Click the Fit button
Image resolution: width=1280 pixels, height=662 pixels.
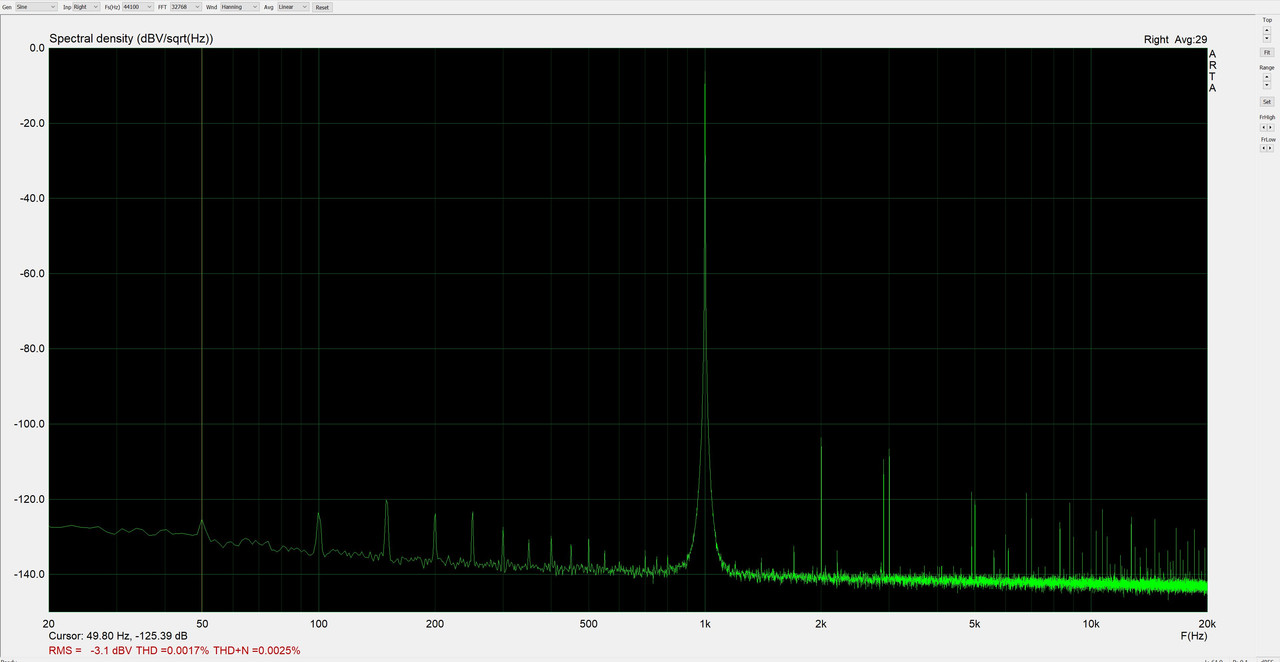click(x=1267, y=52)
